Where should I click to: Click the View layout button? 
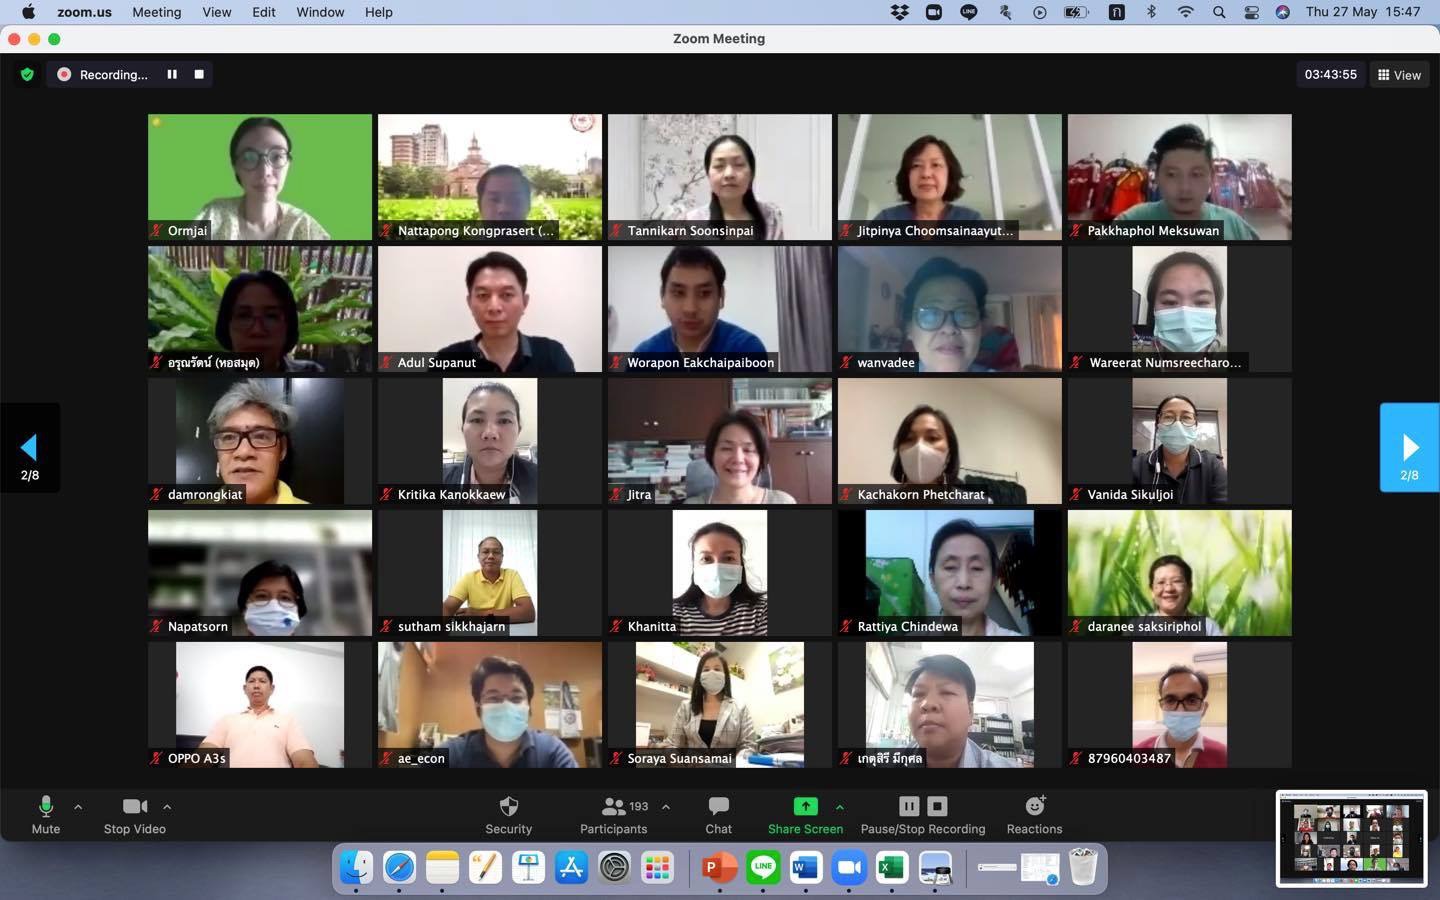(x=1399, y=75)
